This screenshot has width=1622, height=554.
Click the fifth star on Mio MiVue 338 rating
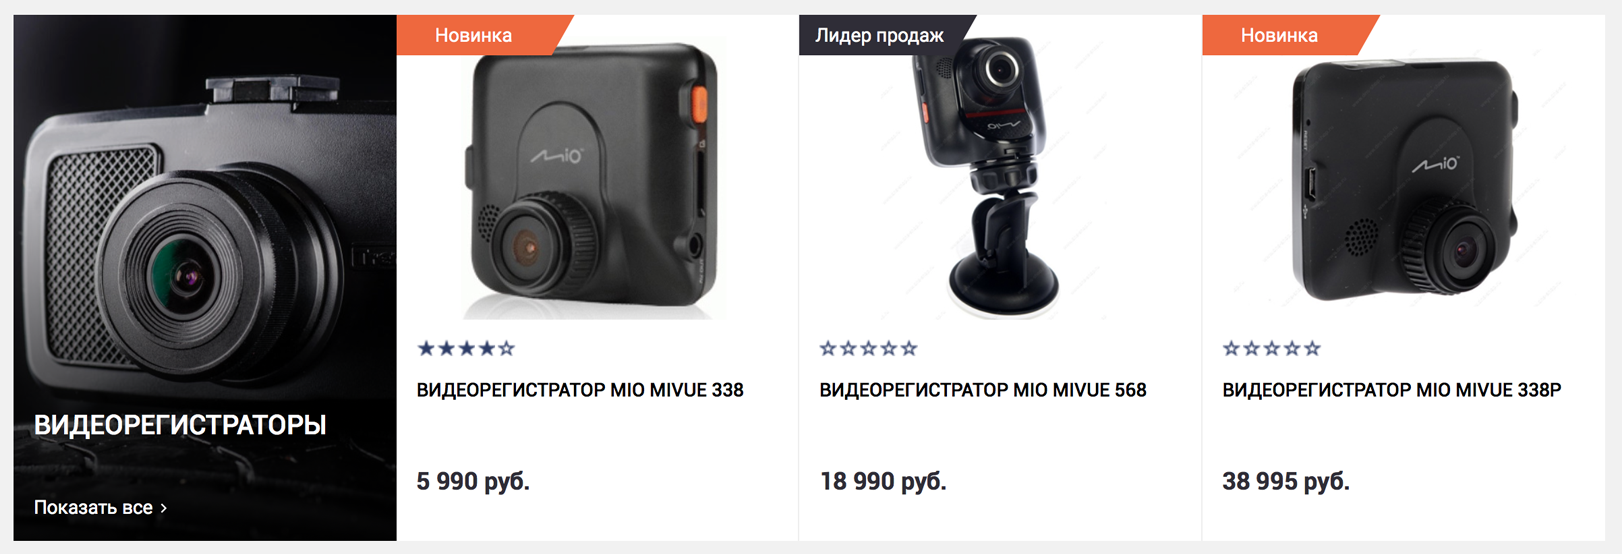click(x=506, y=348)
